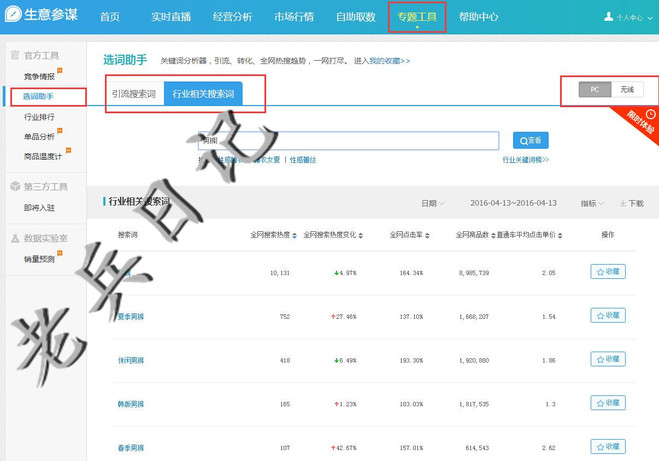Click the 休闲男裤 keyword link
Screen dimensions: 659x461
(x=131, y=360)
